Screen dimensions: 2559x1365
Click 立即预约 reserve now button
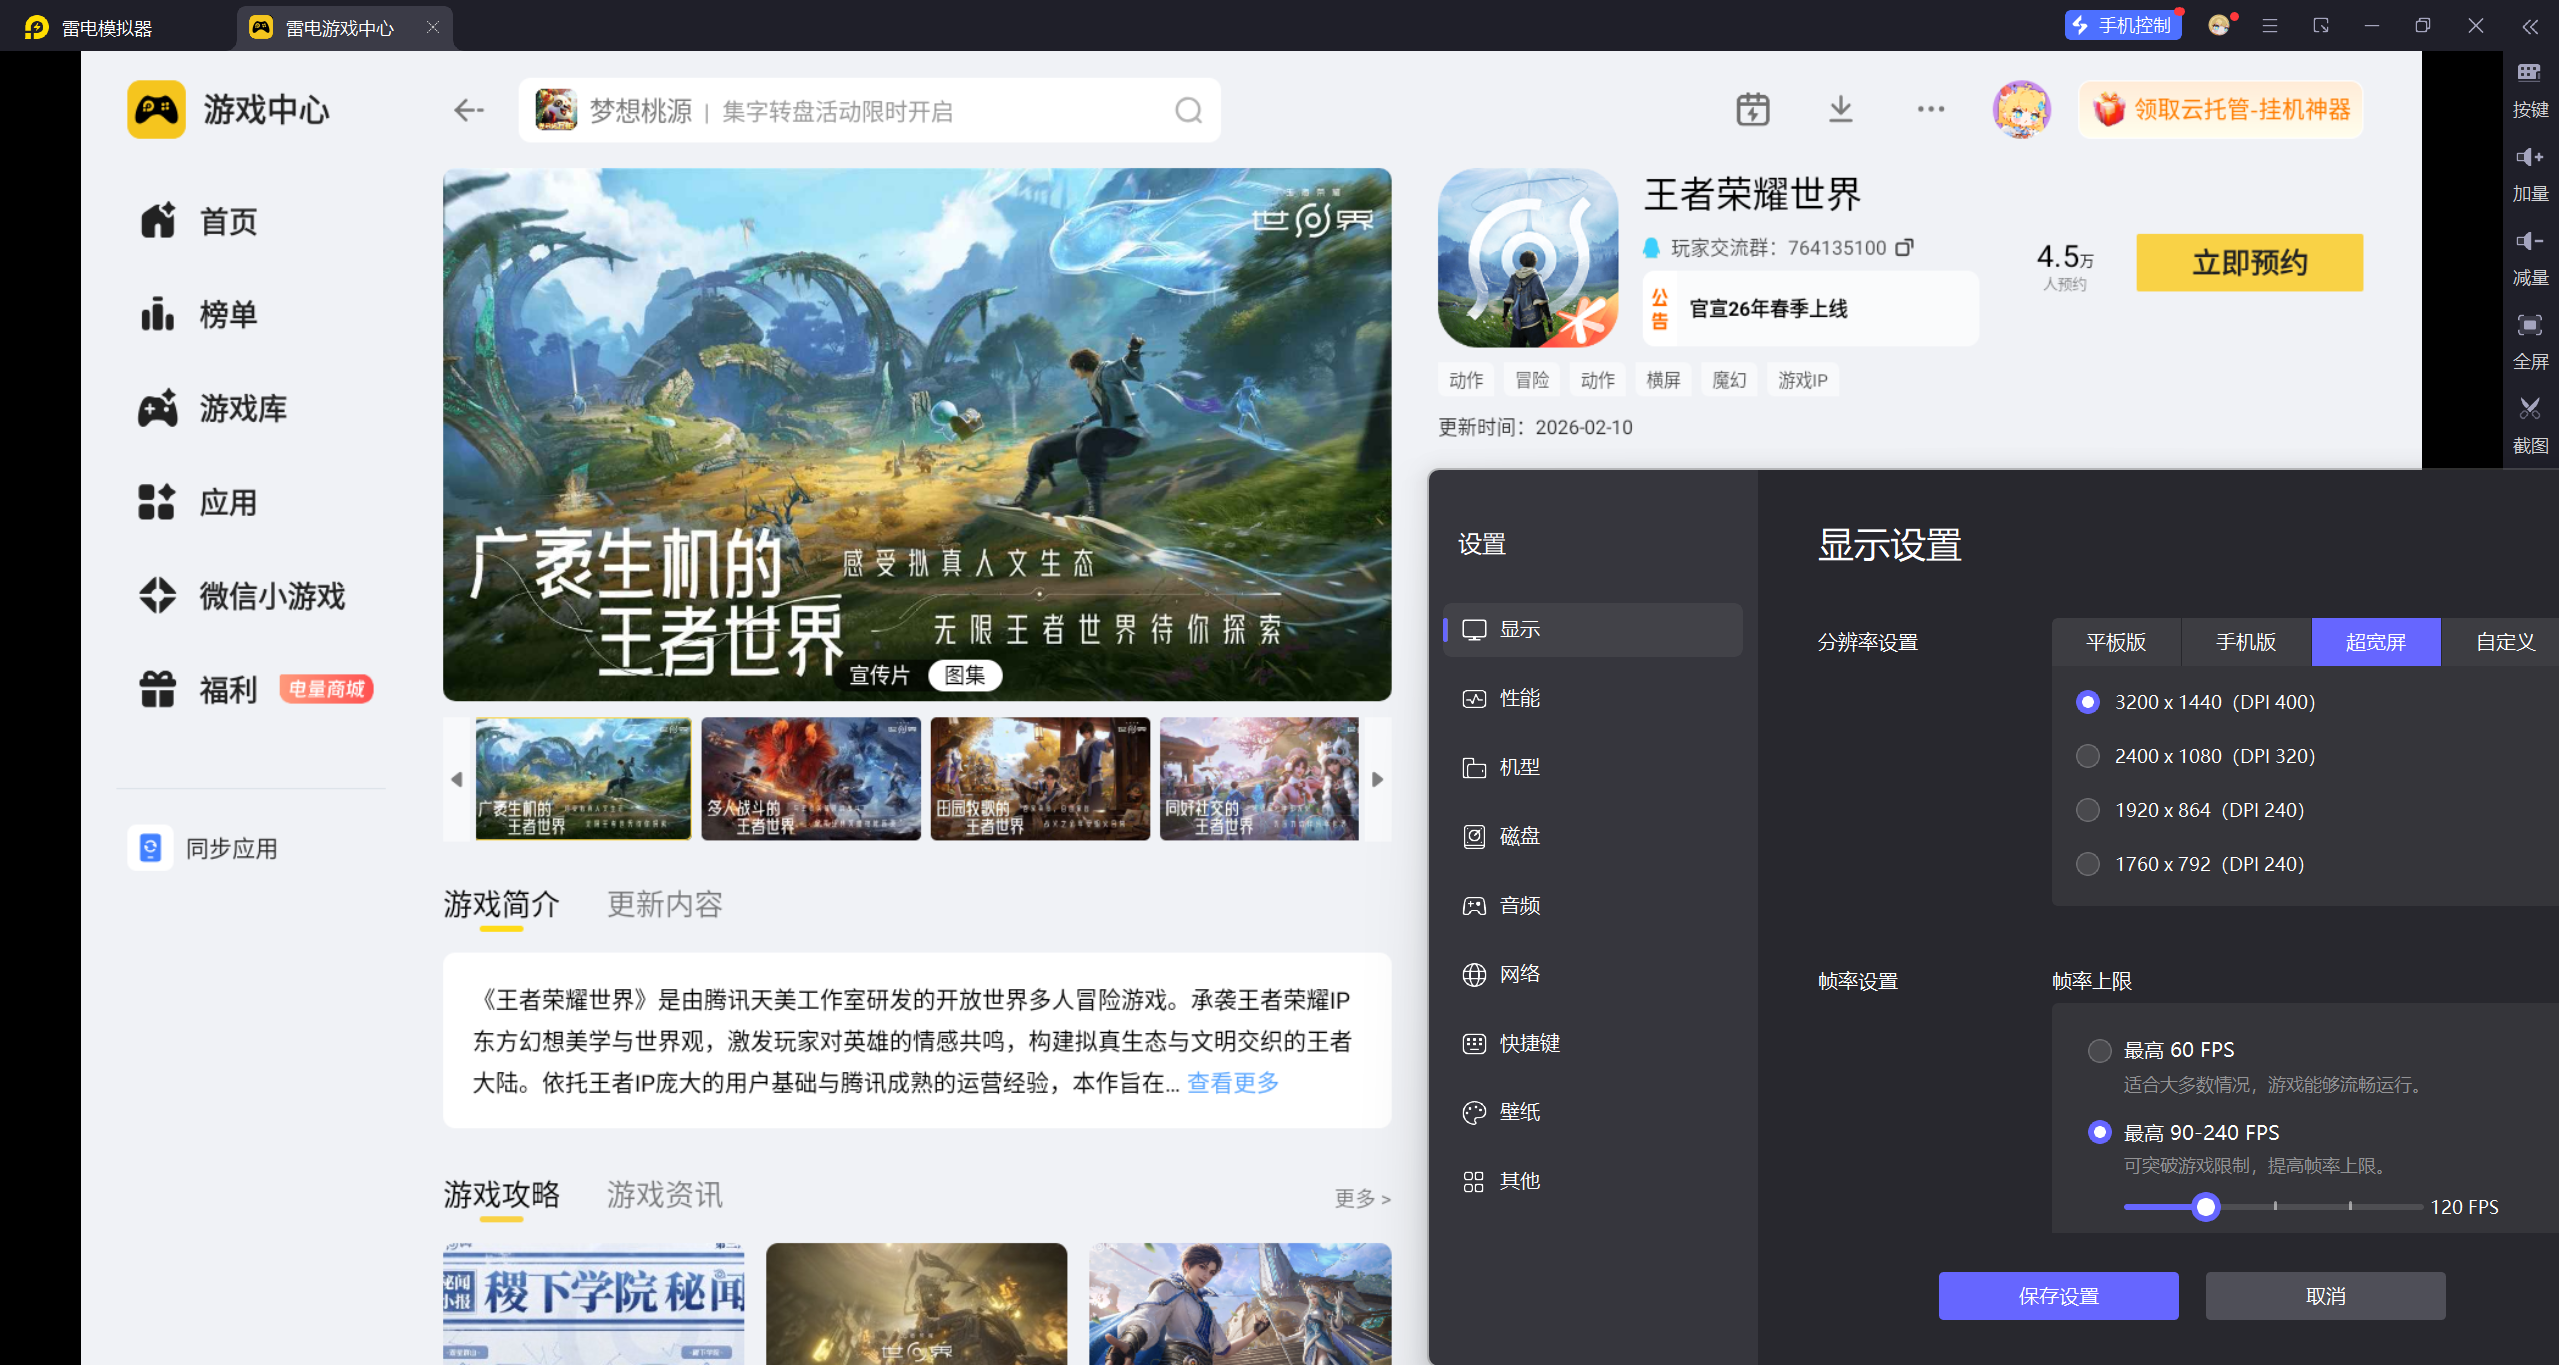pyautogui.click(x=2249, y=263)
